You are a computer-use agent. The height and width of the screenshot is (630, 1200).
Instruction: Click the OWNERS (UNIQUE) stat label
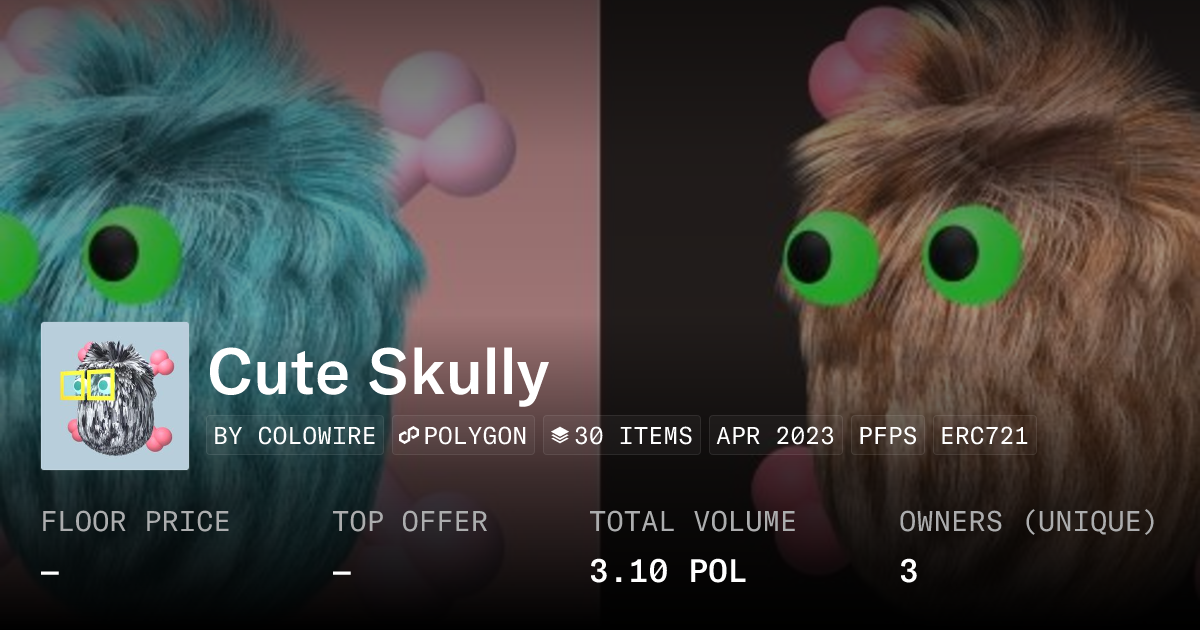click(1028, 522)
